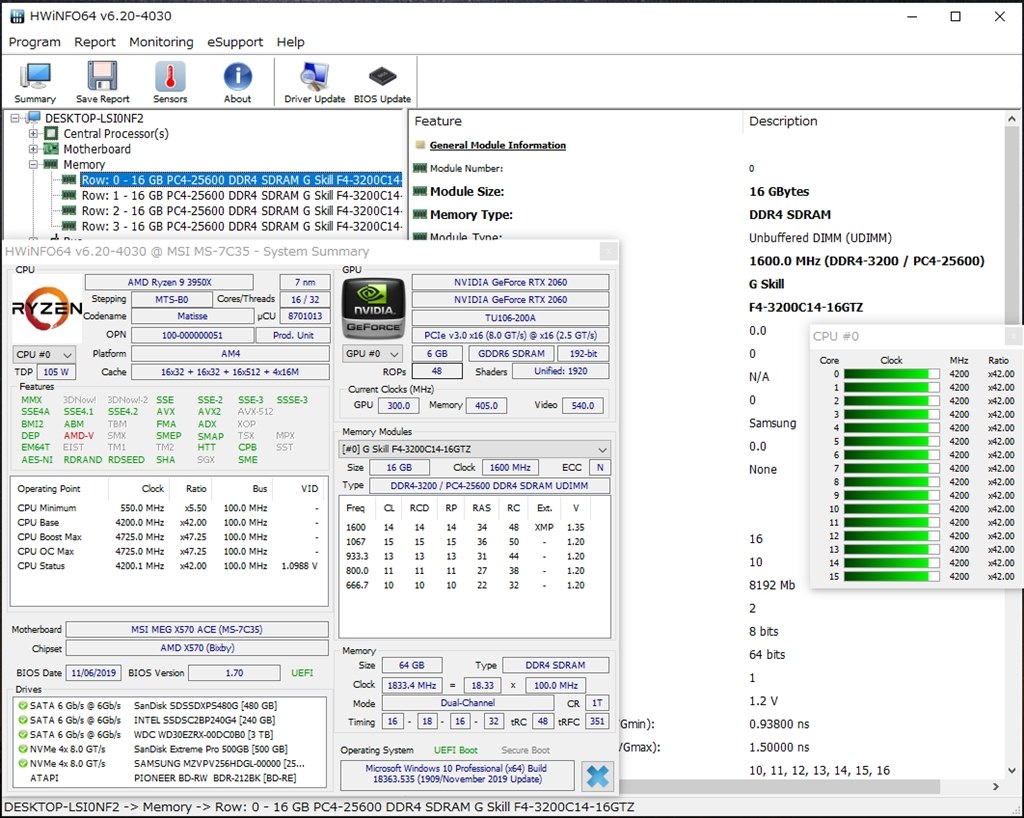
Task: Open the Monitoring menu
Action: click(161, 42)
